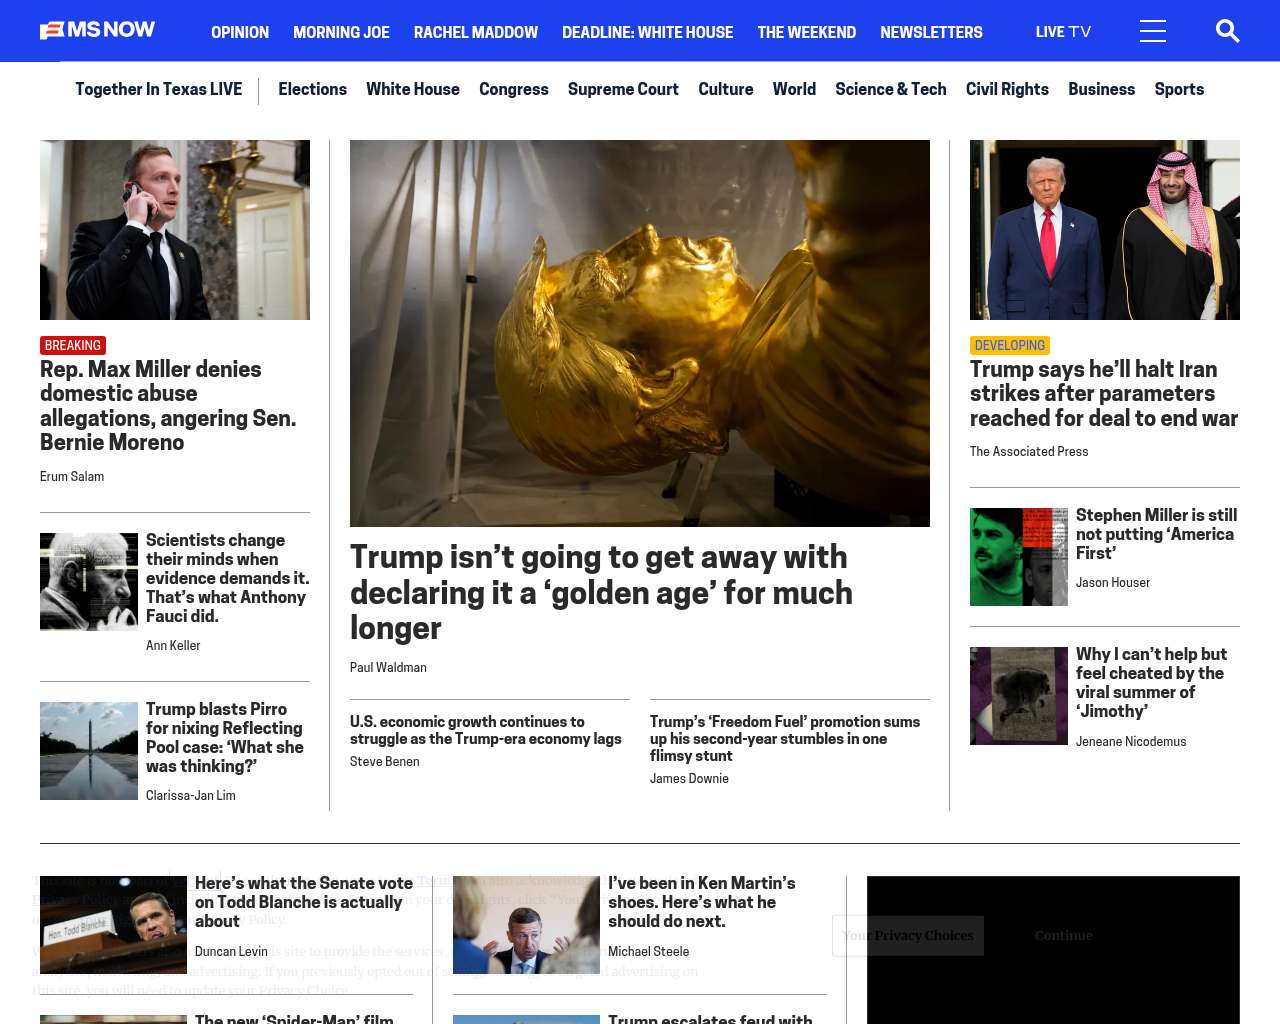The image size is (1280, 1024).
Task: View author Jeneane Nicodemus
Action: pyautogui.click(x=1131, y=742)
